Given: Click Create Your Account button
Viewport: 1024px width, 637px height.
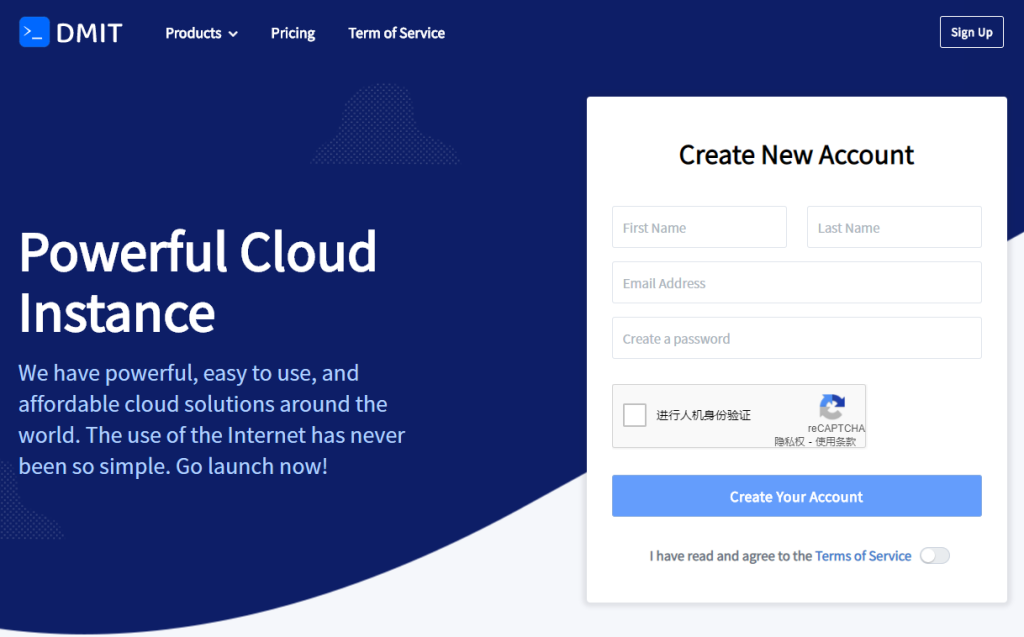Looking at the screenshot, I should (797, 496).
